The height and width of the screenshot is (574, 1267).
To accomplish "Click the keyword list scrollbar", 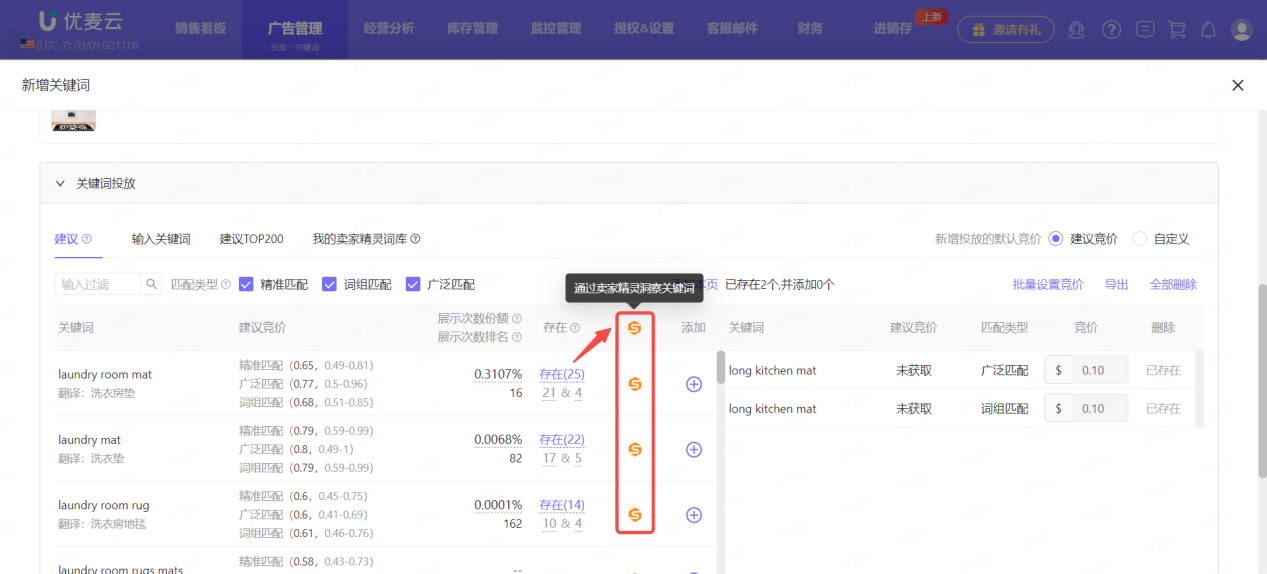I will tap(721, 367).
